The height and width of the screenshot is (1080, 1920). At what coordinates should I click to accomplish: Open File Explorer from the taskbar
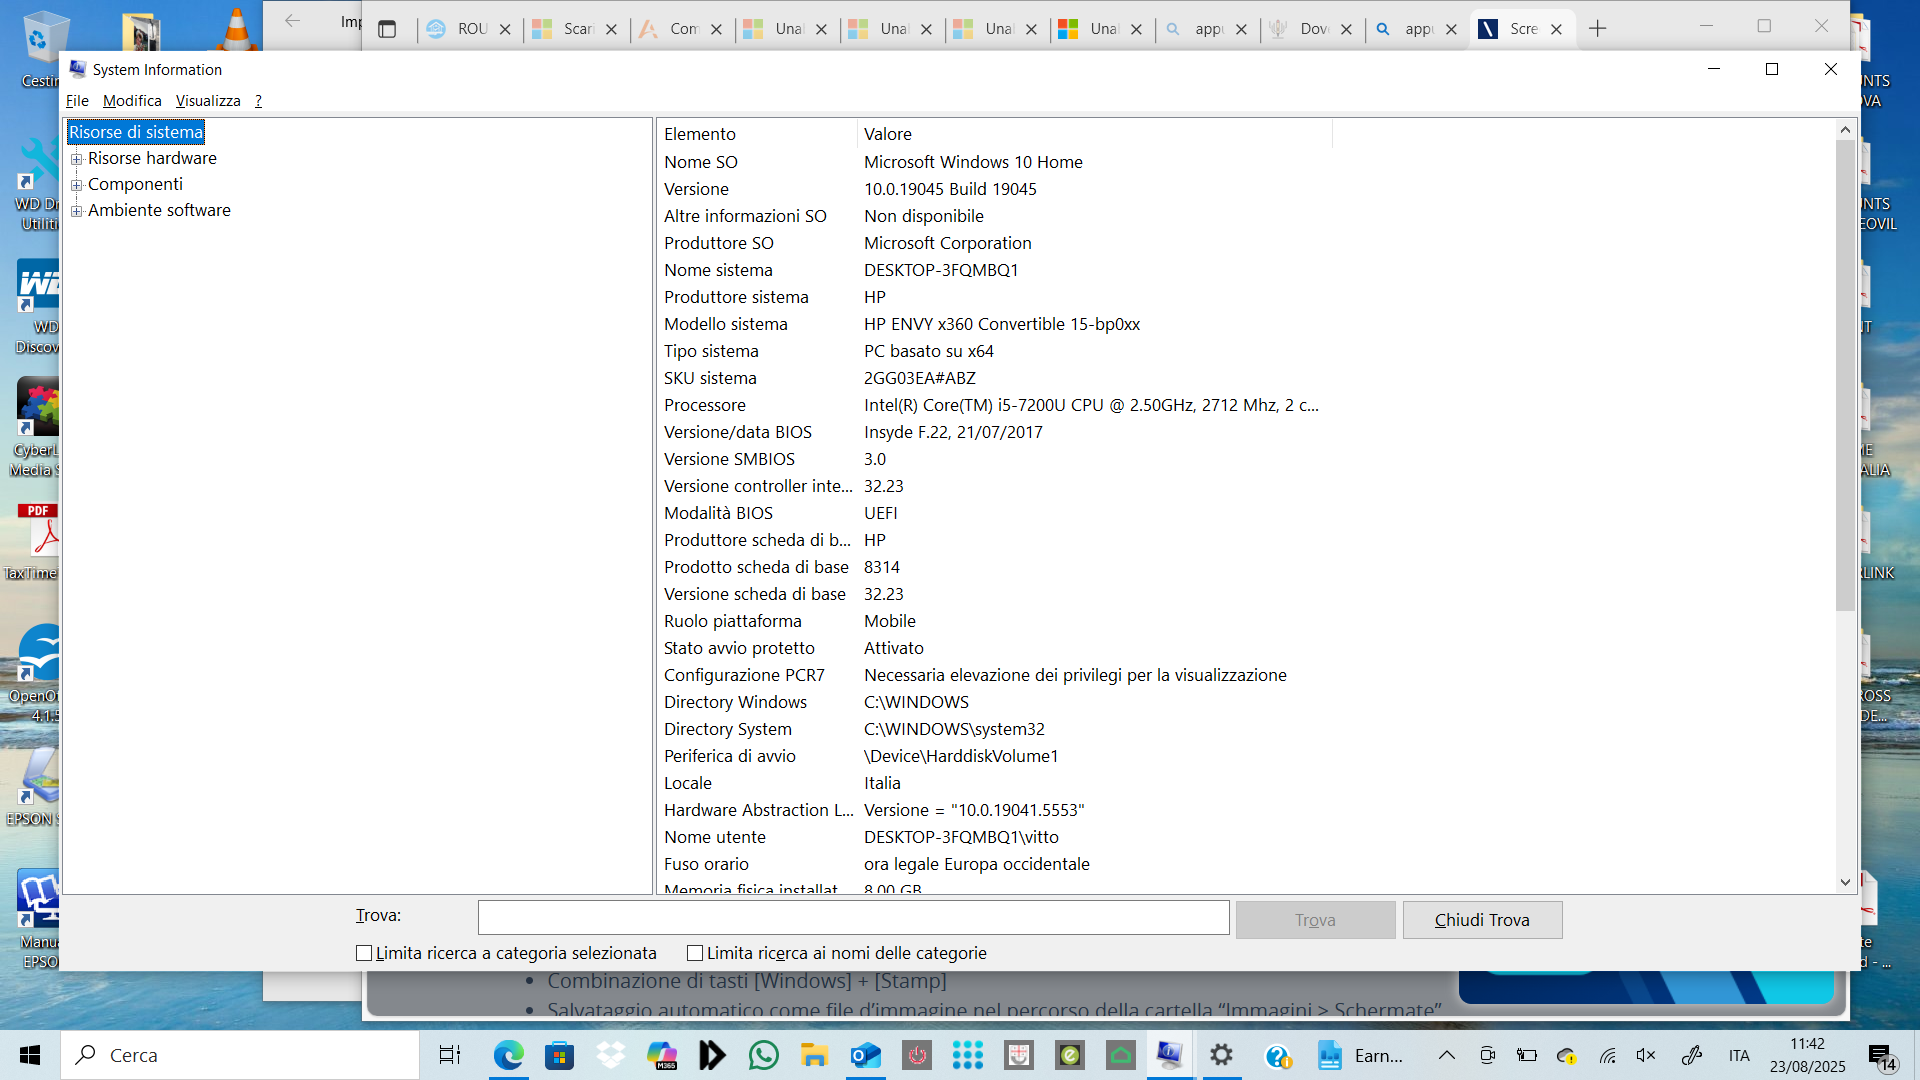point(814,1055)
